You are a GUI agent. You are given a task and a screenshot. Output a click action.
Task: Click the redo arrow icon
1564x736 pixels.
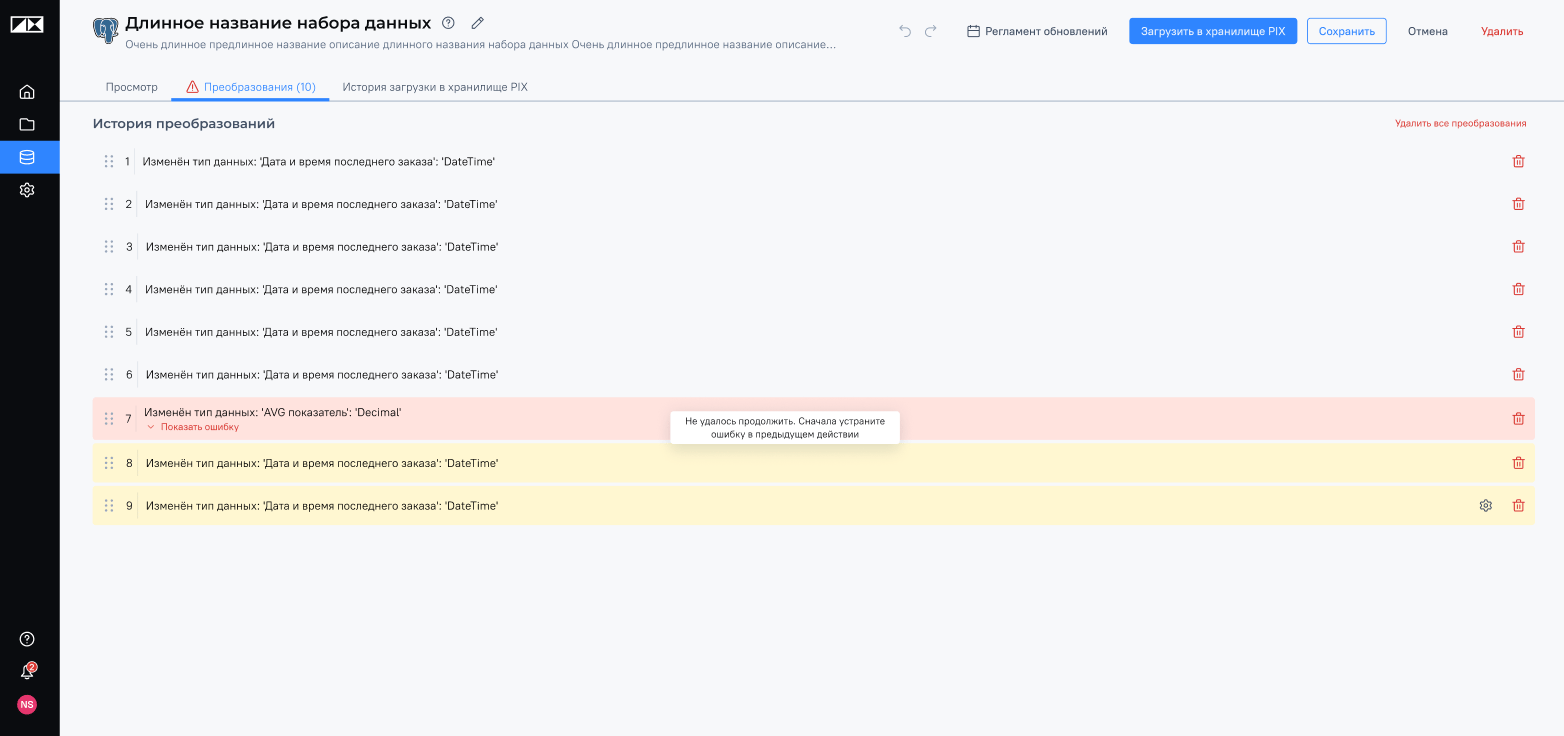[x=931, y=31]
